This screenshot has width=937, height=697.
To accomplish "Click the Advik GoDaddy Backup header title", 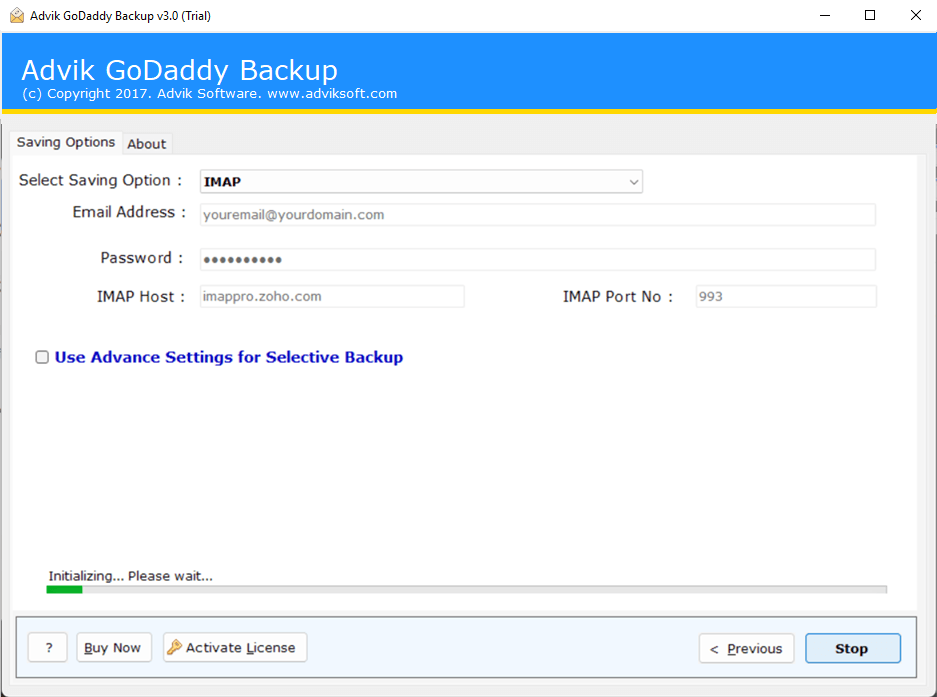I will click(x=179, y=70).
